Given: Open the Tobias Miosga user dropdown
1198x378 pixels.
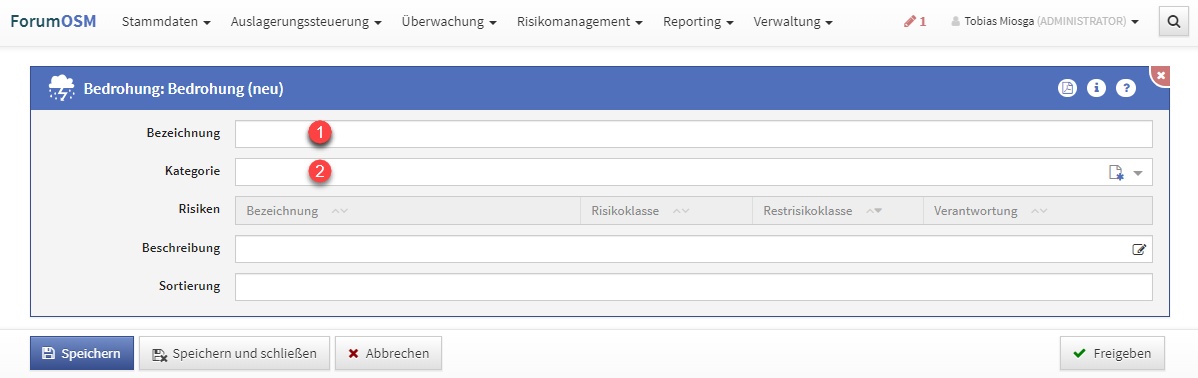Looking at the screenshot, I should click(x=1044, y=22).
